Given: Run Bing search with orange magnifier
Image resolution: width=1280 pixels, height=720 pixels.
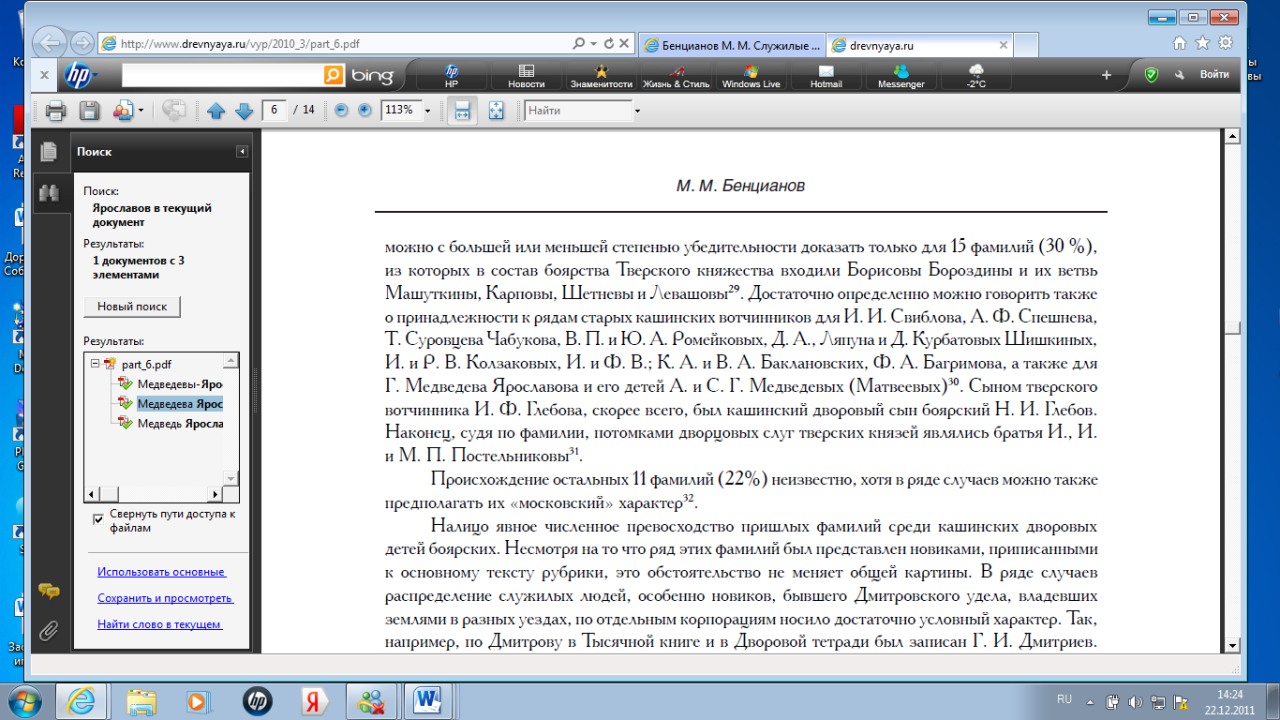Looking at the screenshot, I should tap(333, 75).
